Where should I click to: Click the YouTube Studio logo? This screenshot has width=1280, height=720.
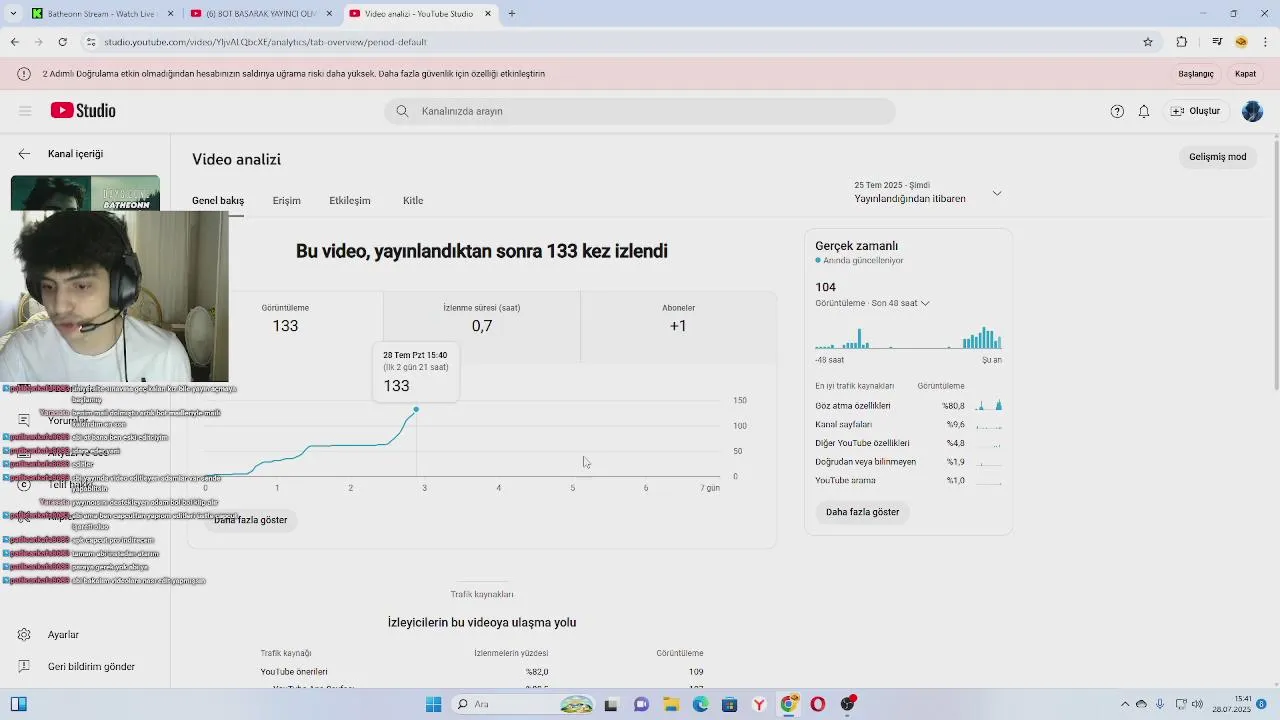click(x=83, y=111)
